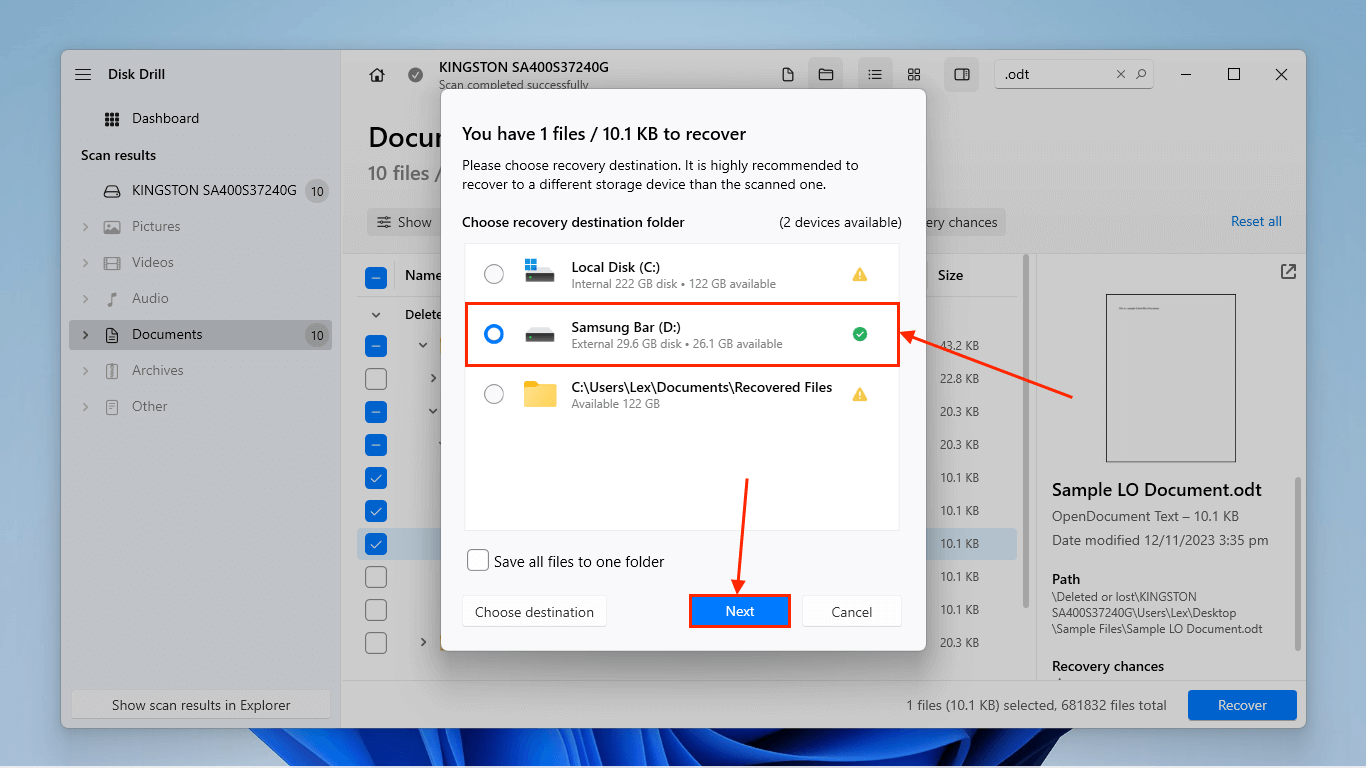Expand the Pictures category

click(85, 227)
